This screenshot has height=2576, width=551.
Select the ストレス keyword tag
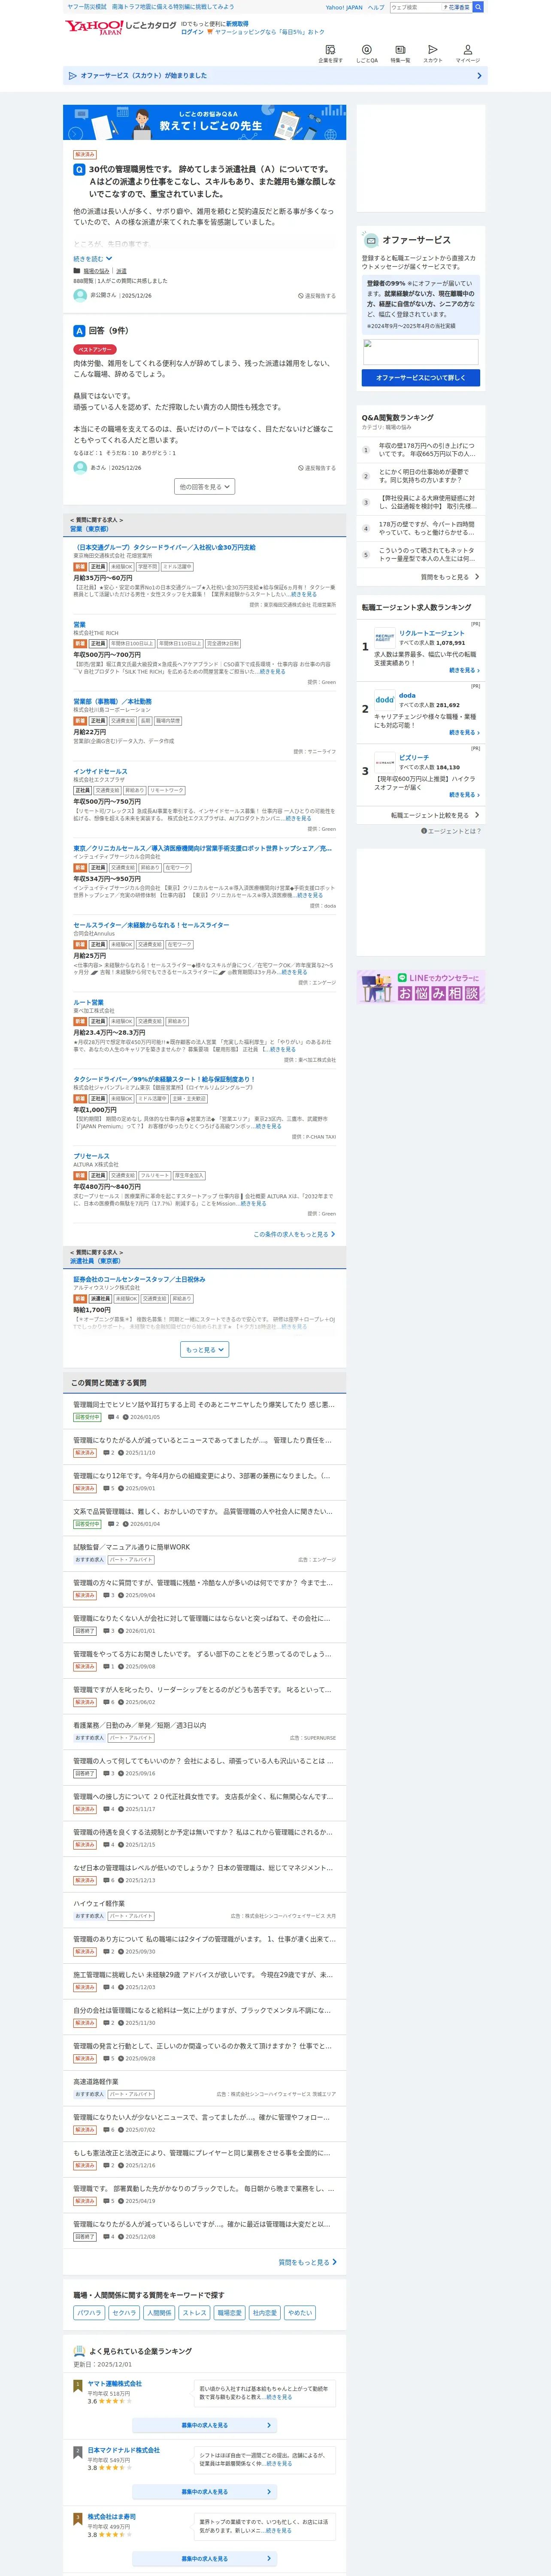(x=194, y=2313)
